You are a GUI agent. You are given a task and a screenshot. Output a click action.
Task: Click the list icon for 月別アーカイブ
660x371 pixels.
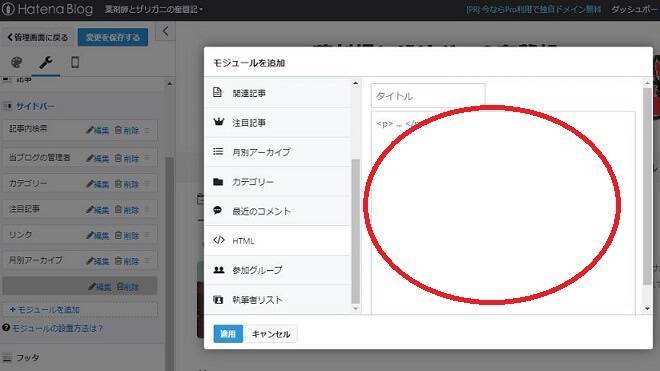click(218, 151)
